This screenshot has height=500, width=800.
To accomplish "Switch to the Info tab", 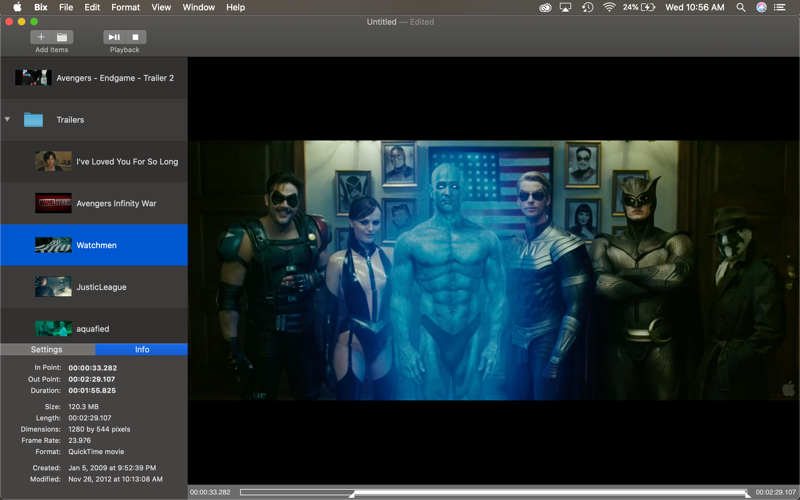I will pos(141,350).
